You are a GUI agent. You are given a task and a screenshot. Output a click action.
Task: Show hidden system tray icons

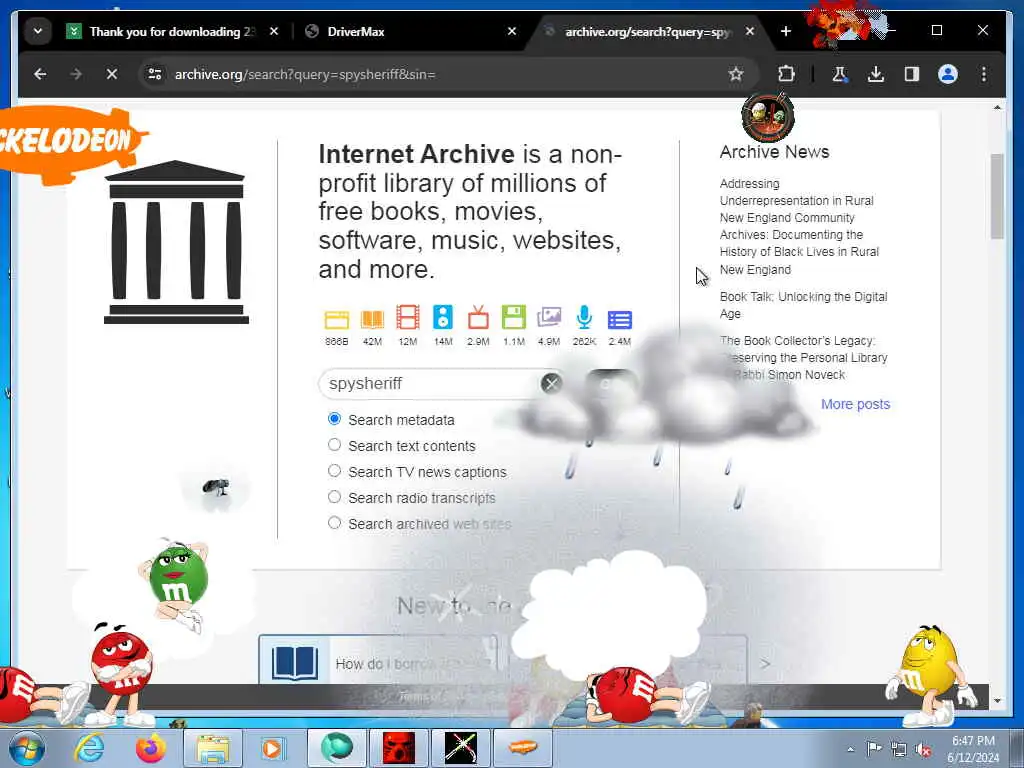coord(850,750)
